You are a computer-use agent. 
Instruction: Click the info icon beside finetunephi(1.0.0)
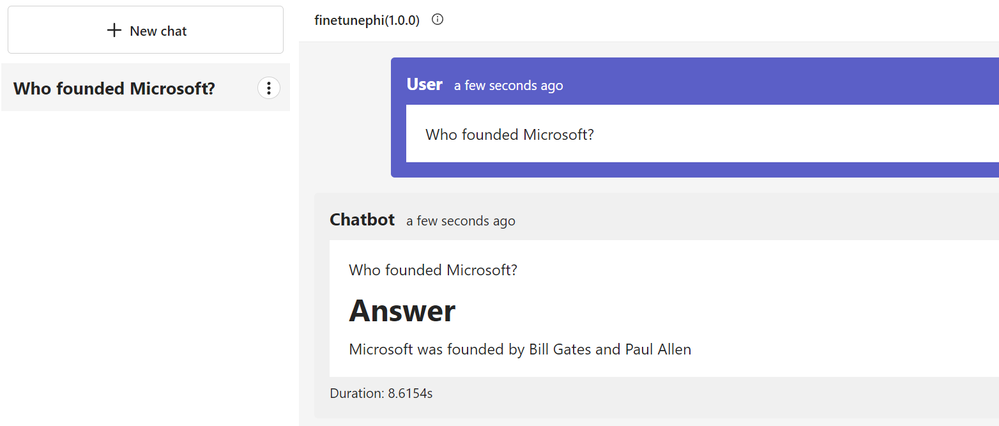(437, 19)
